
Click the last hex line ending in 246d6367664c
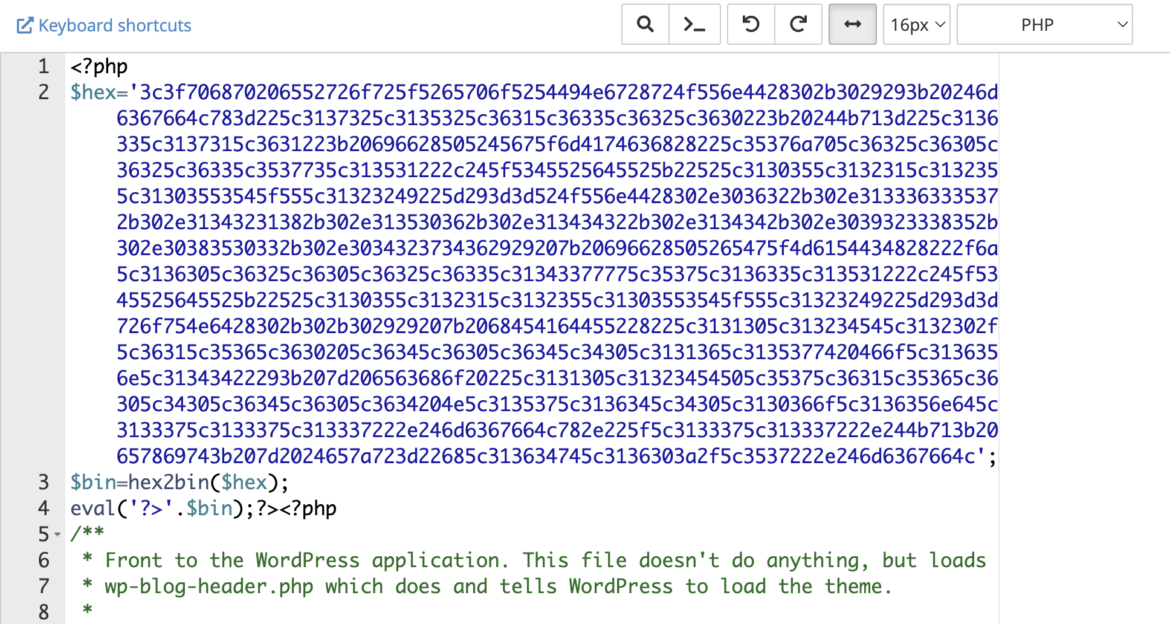click(551, 456)
